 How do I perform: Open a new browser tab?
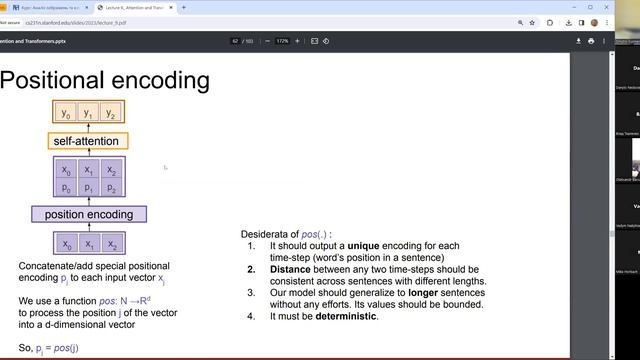point(184,7)
